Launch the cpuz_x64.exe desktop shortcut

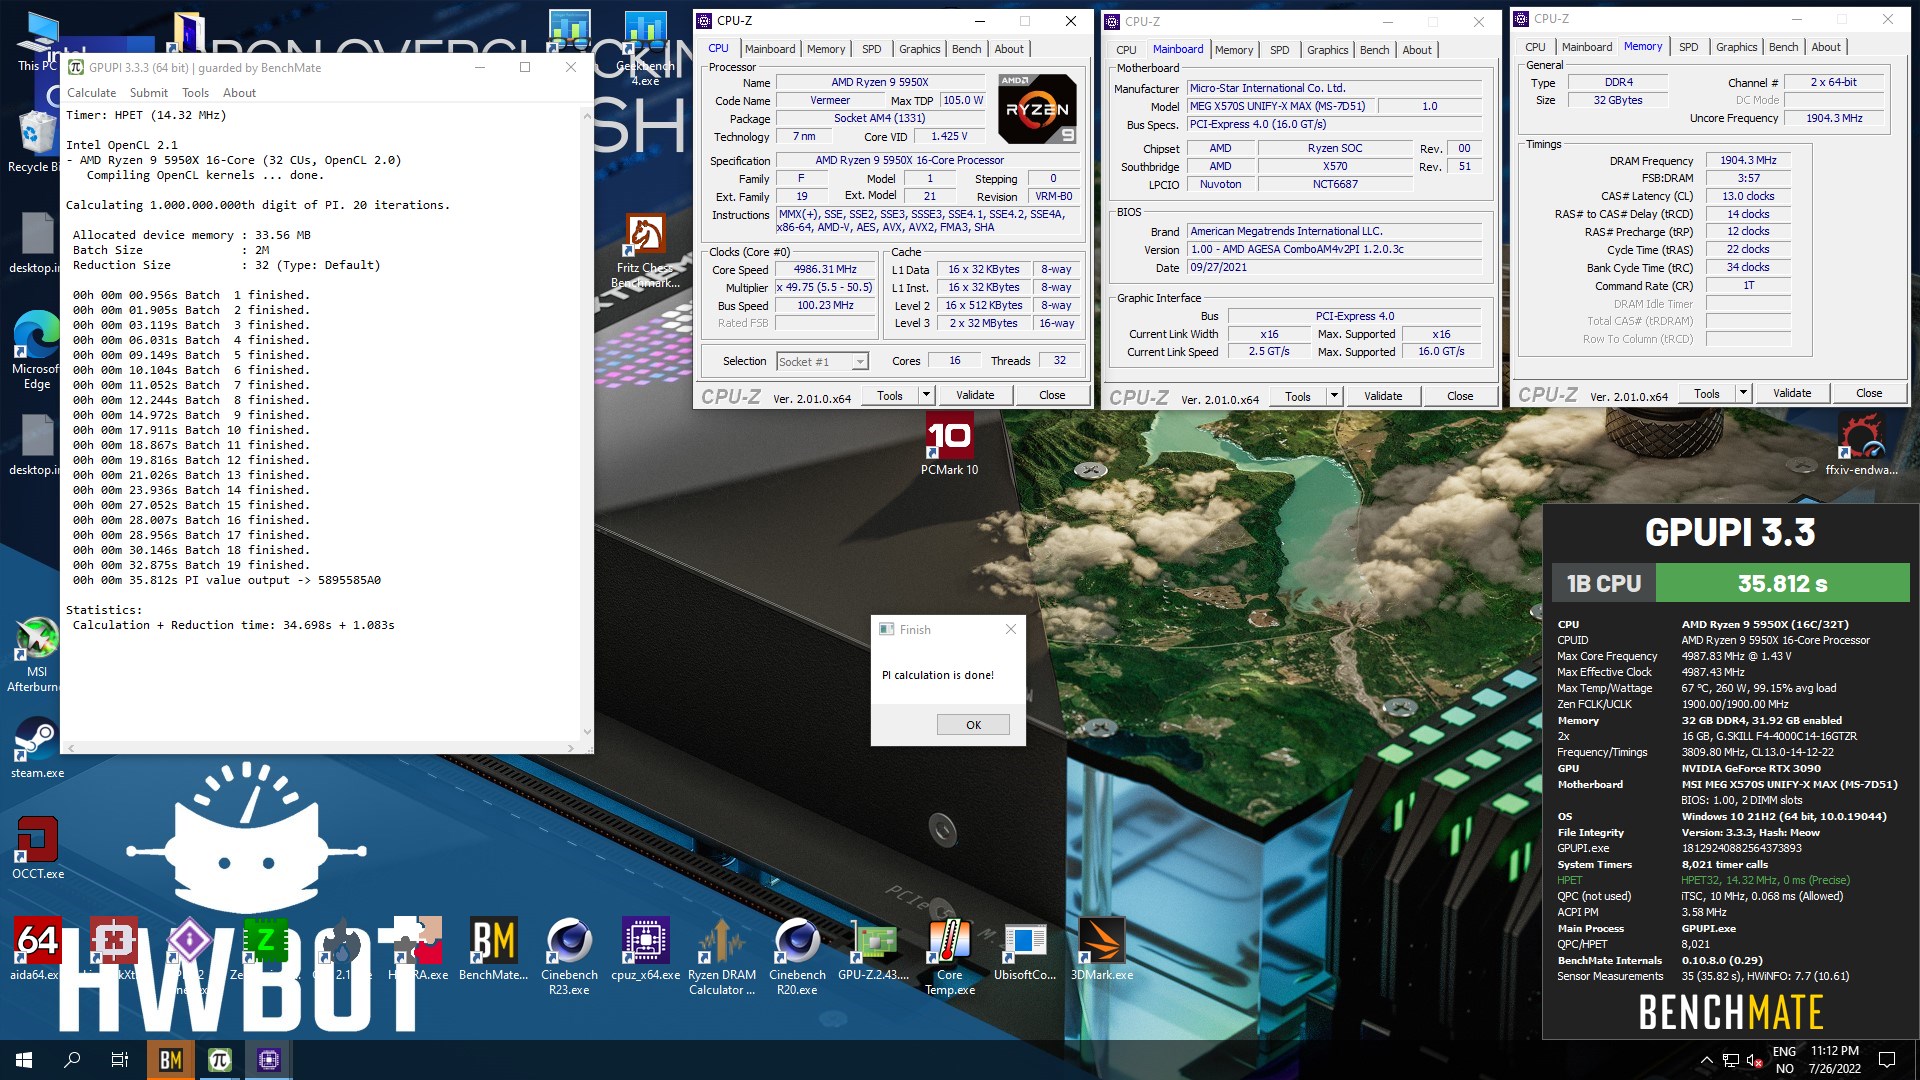645,948
